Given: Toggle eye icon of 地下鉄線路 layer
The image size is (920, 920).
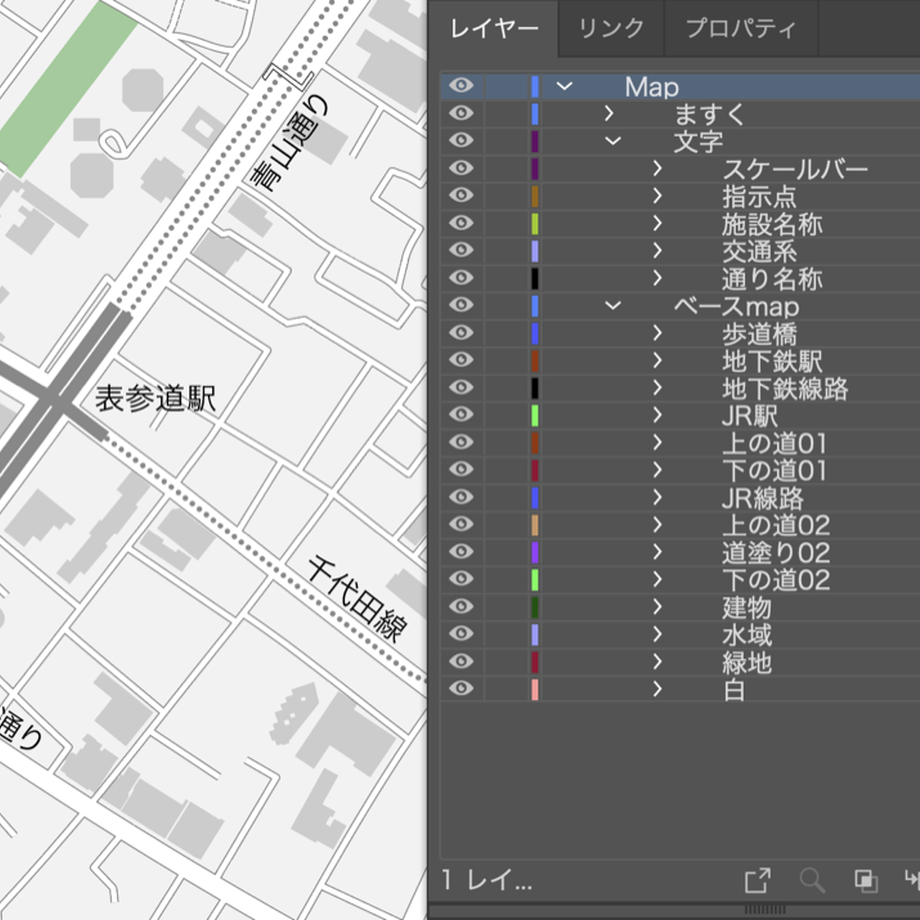Looking at the screenshot, I should coord(461,387).
